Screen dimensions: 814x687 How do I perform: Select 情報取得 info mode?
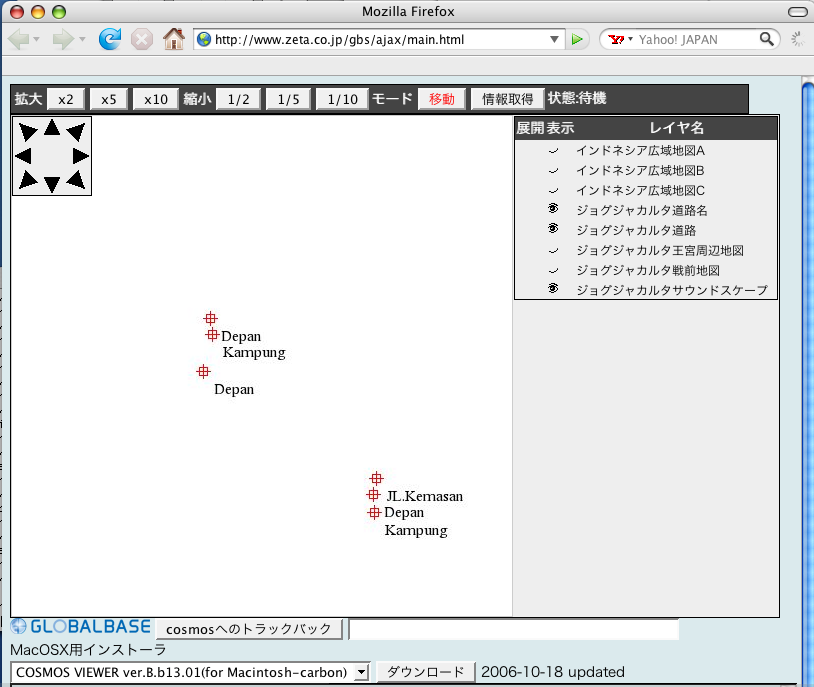pyautogui.click(x=507, y=99)
